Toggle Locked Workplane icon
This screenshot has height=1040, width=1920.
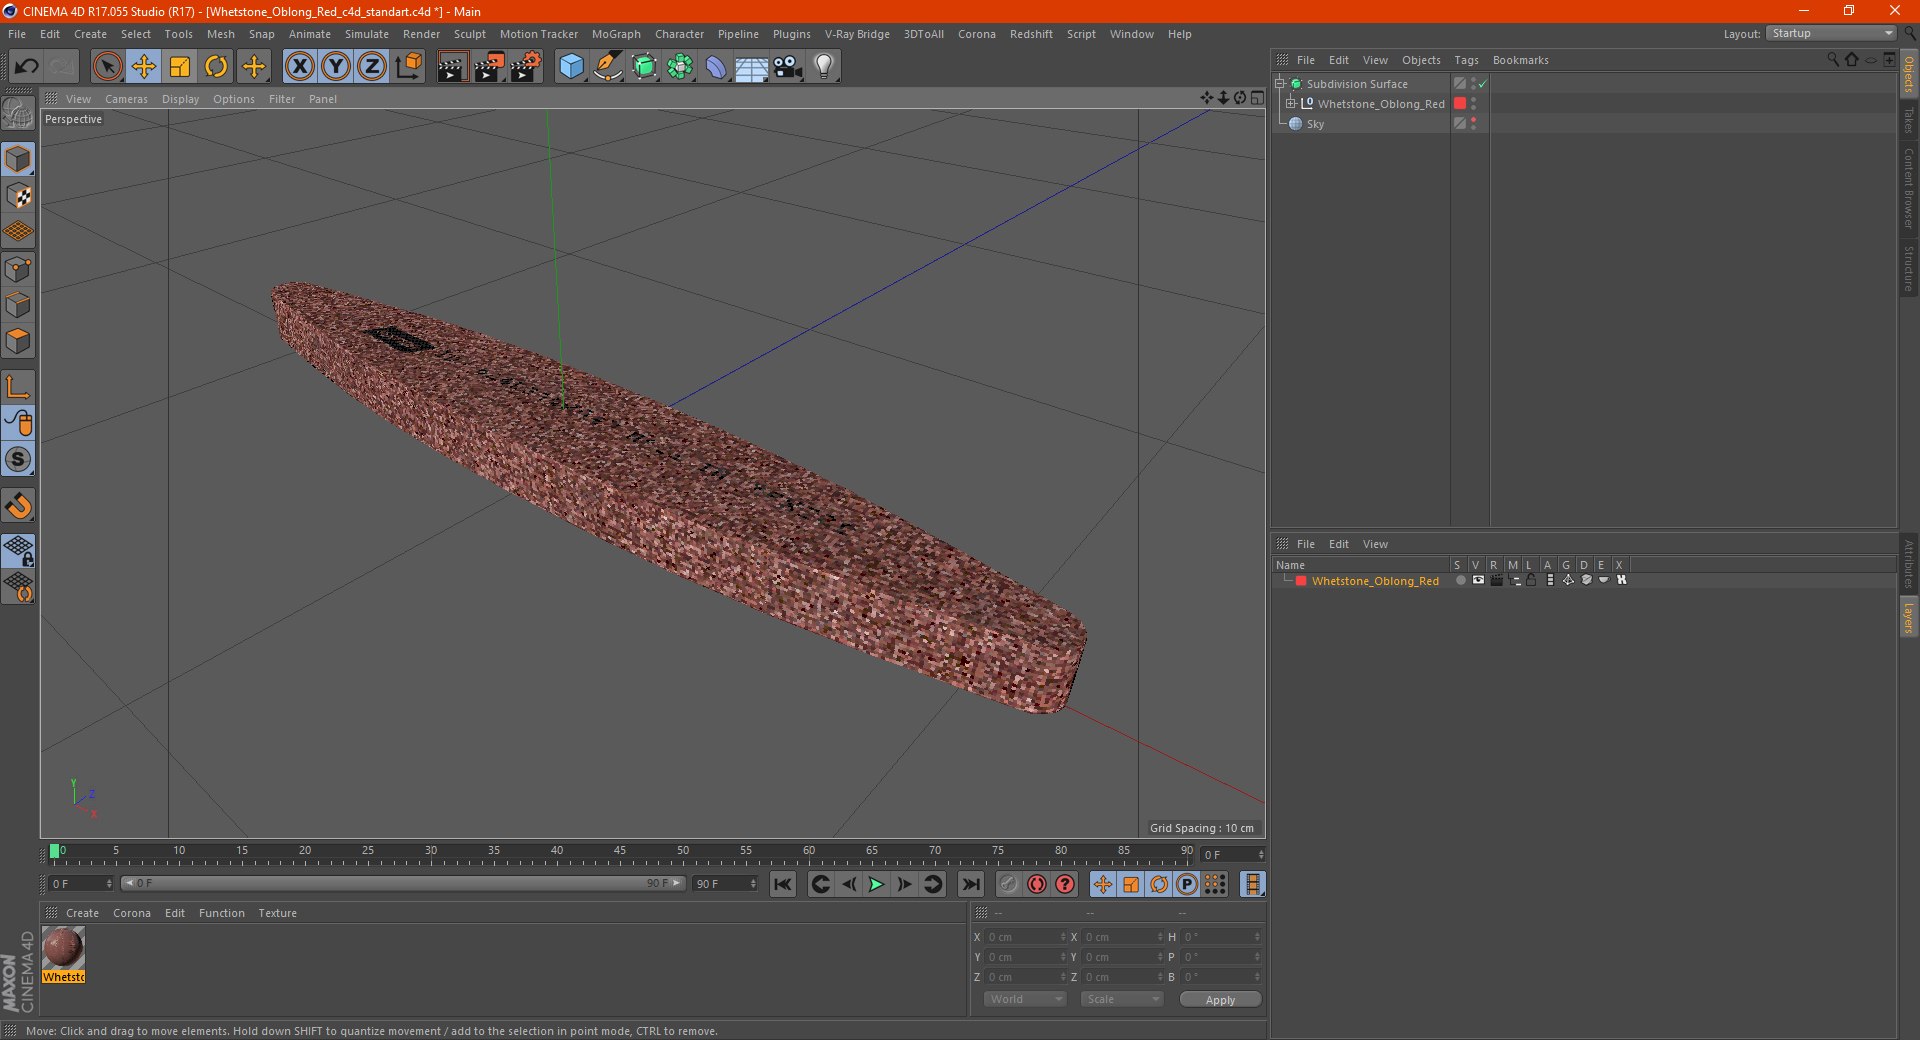click(18, 550)
